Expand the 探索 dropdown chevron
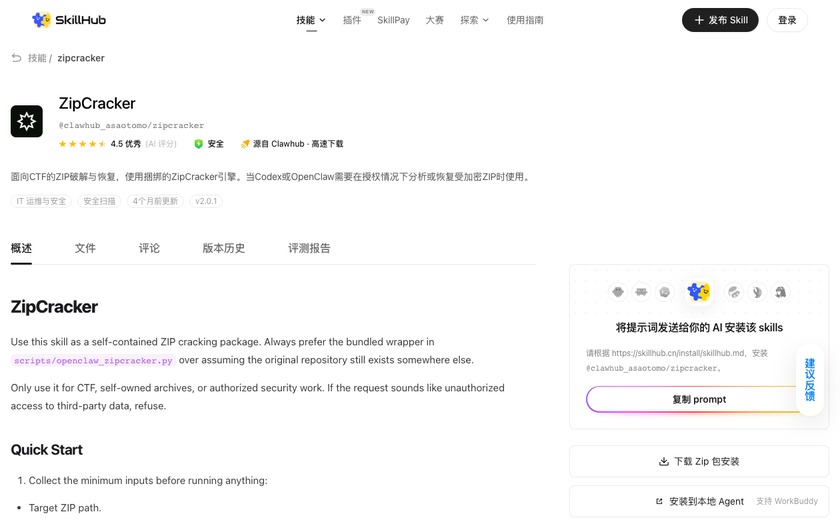This screenshot has height=520, width=840. (486, 20)
